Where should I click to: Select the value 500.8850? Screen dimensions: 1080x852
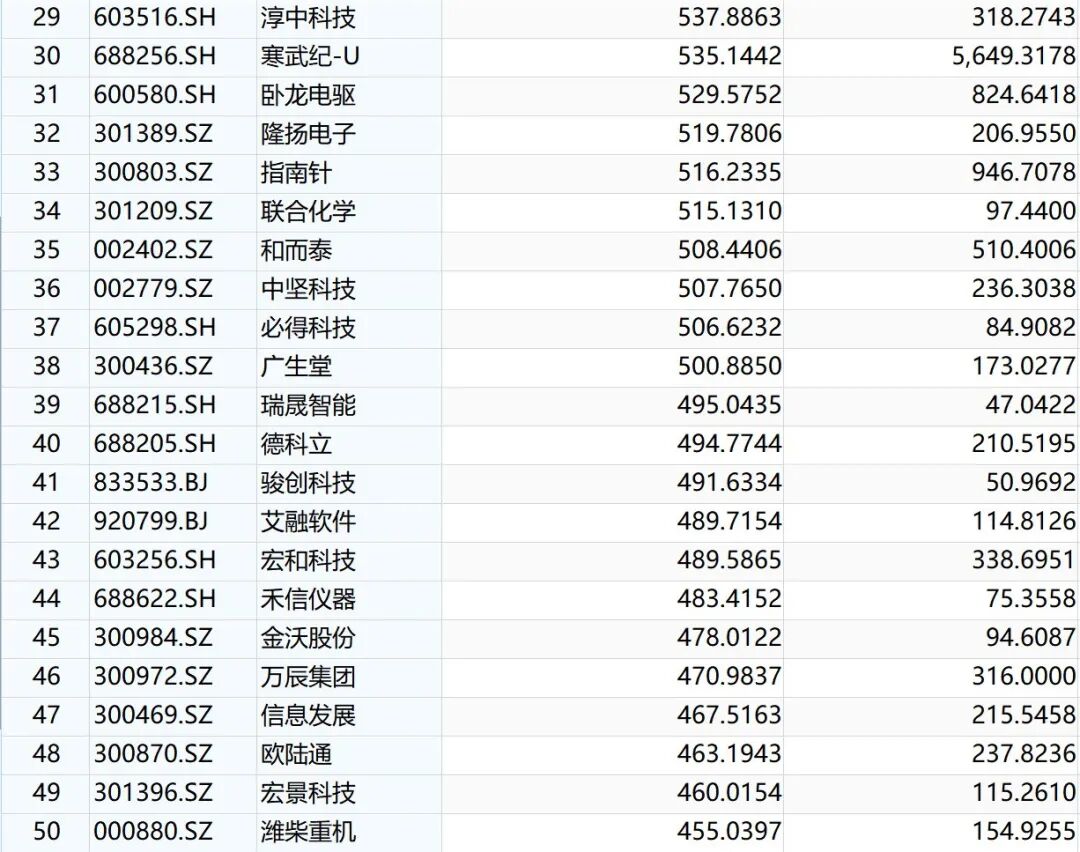coord(729,366)
